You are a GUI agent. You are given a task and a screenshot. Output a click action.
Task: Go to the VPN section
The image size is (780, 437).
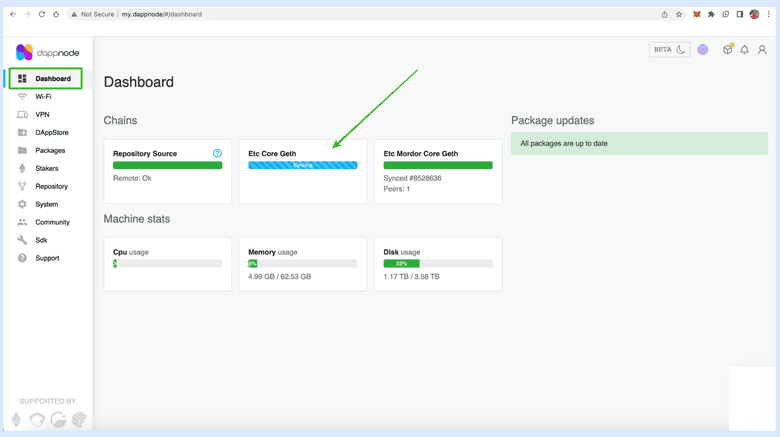[x=42, y=115]
